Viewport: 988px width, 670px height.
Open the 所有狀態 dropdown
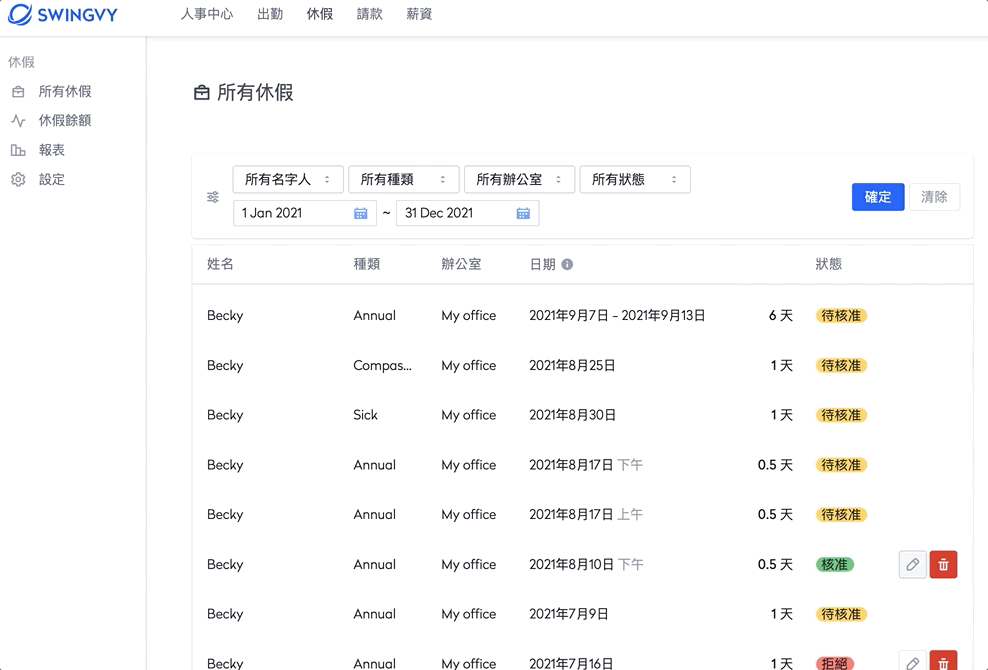[635, 180]
